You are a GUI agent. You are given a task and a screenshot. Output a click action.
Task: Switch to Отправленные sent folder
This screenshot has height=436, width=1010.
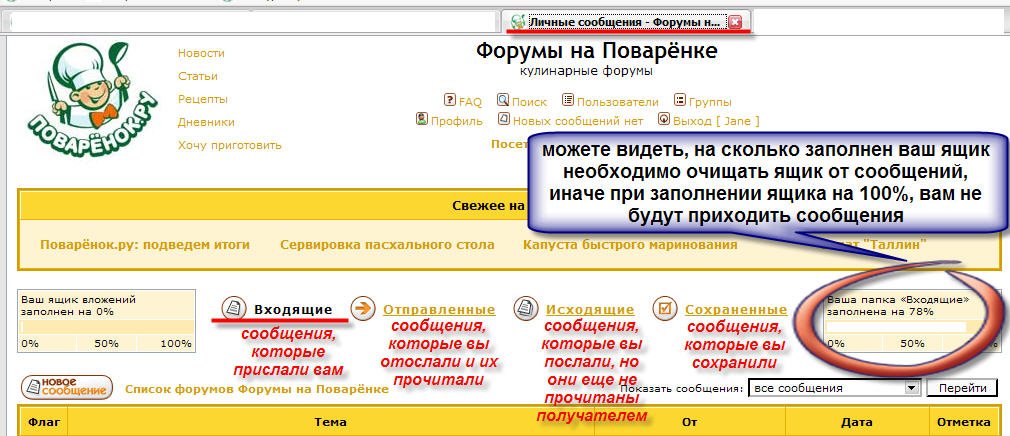pos(438,310)
